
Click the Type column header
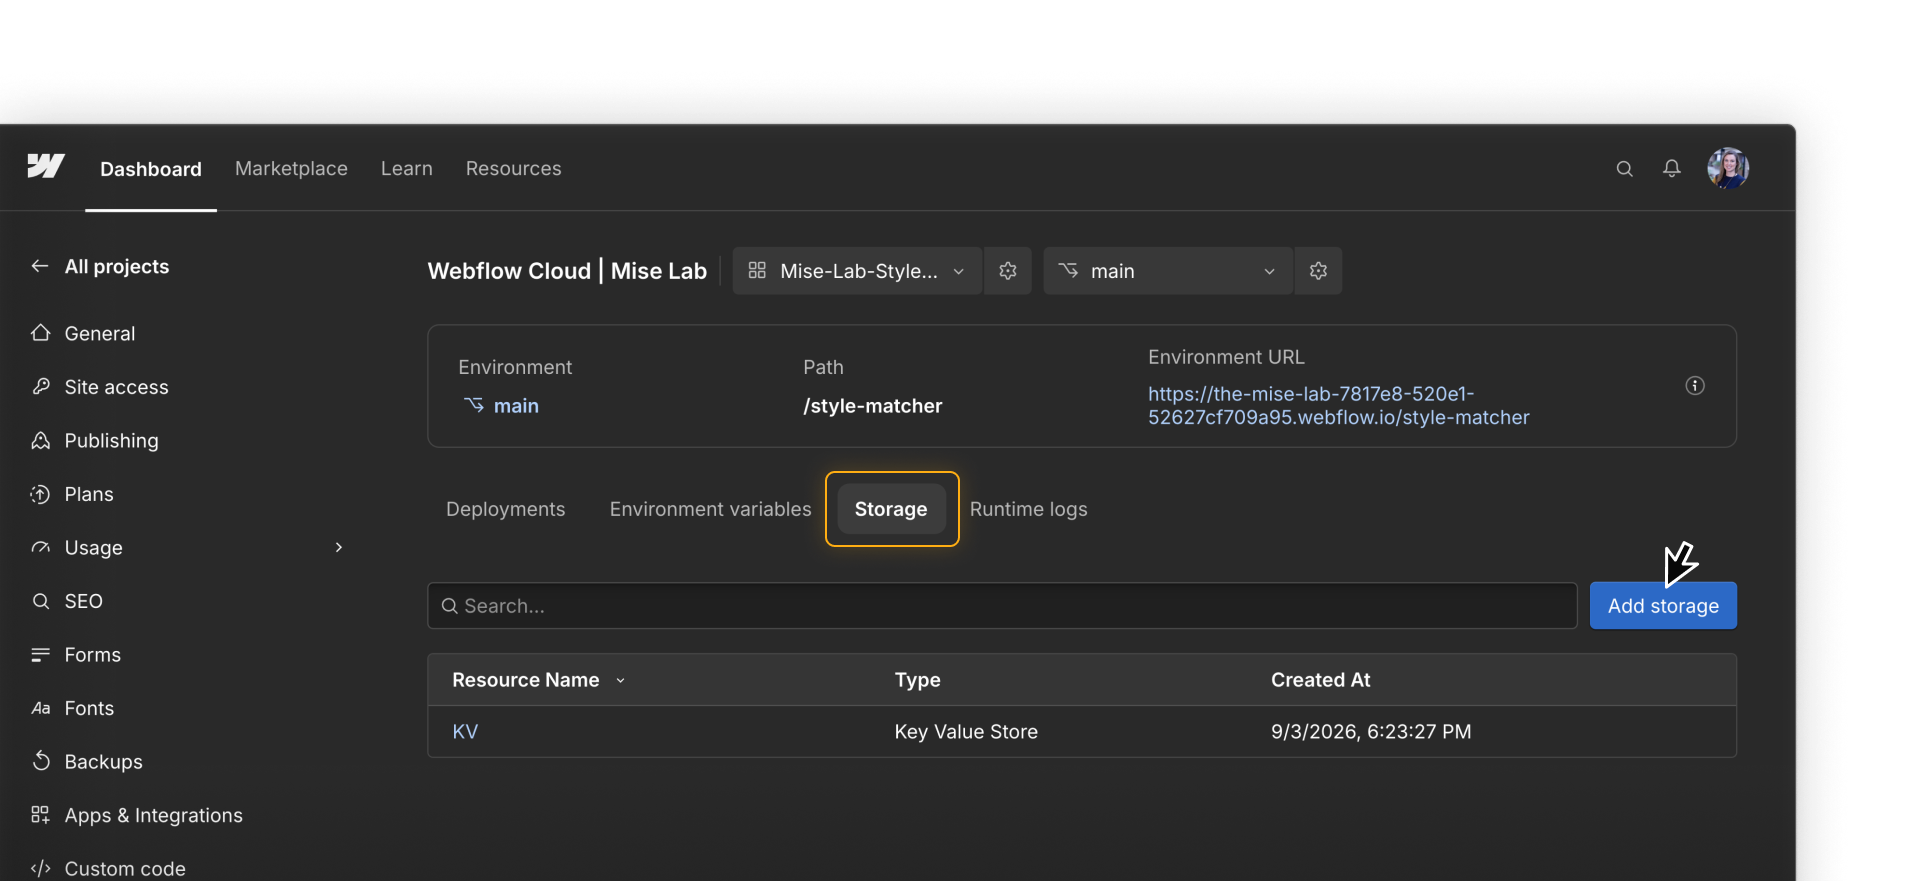[917, 680]
